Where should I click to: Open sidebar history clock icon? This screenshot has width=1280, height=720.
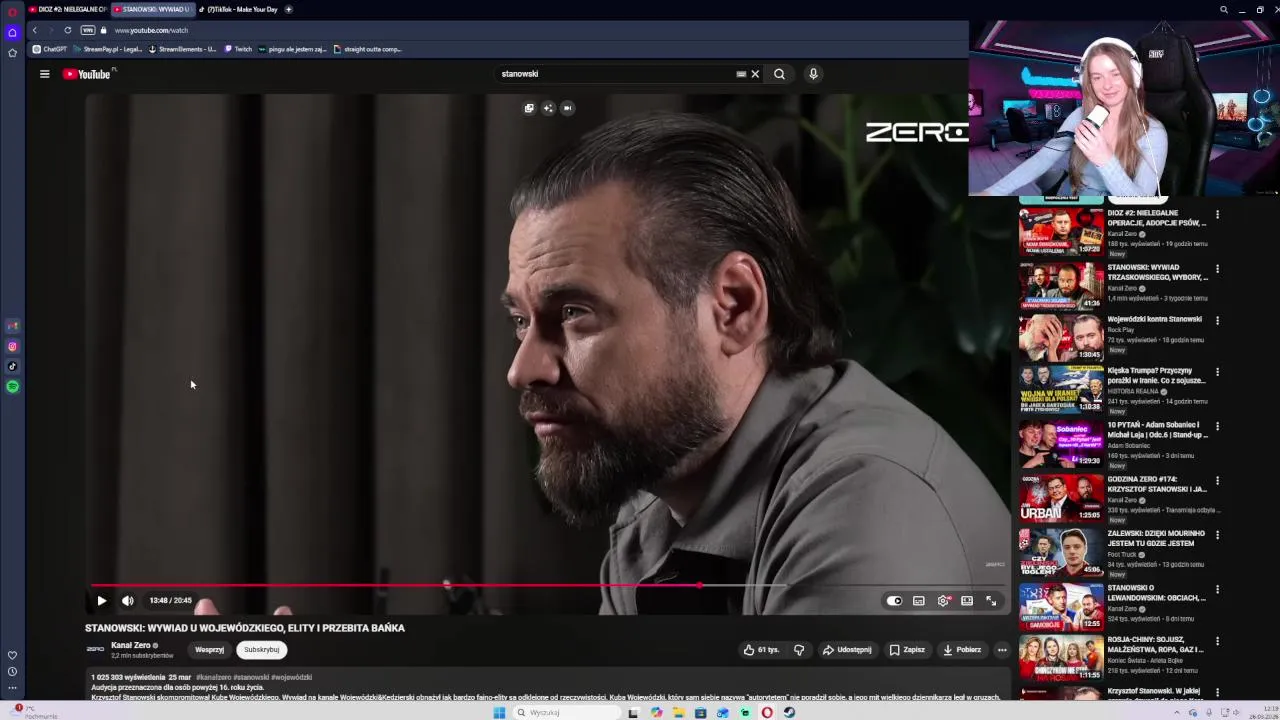point(12,672)
